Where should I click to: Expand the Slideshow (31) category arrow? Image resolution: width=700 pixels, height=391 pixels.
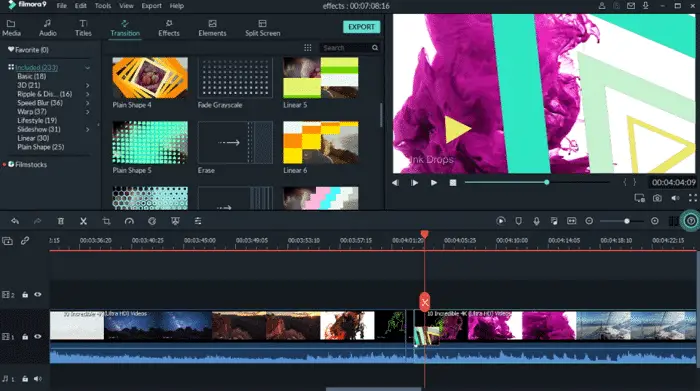[x=88, y=129]
